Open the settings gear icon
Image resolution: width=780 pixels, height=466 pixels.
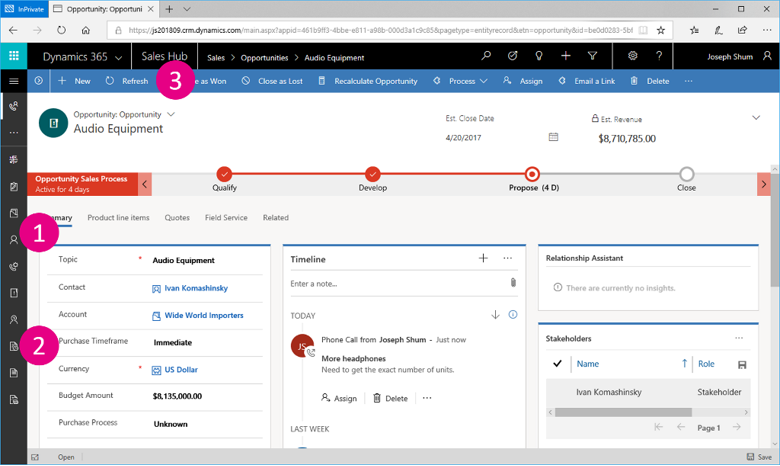tap(632, 57)
